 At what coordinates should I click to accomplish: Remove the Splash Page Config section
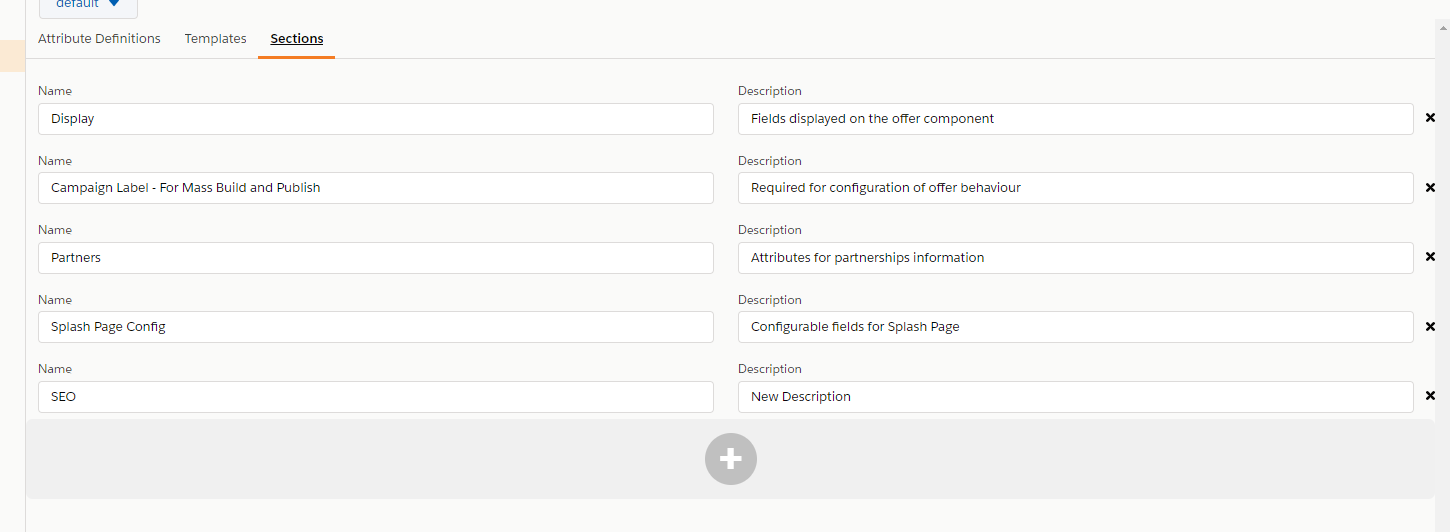1430,327
